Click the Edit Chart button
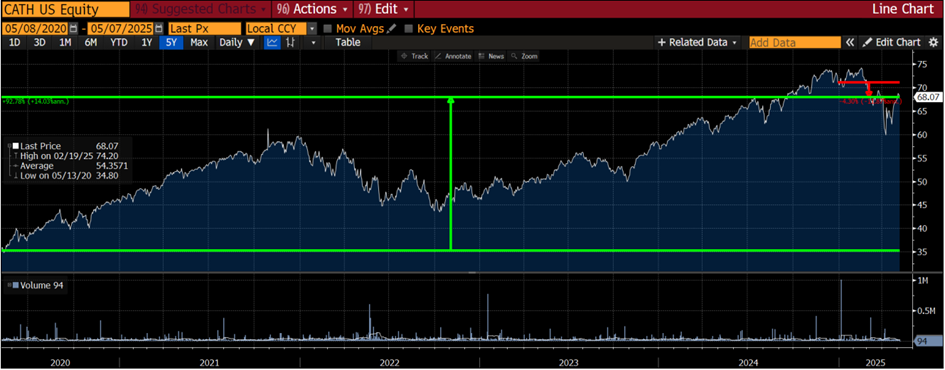945x370 pixels. pyautogui.click(x=892, y=42)
